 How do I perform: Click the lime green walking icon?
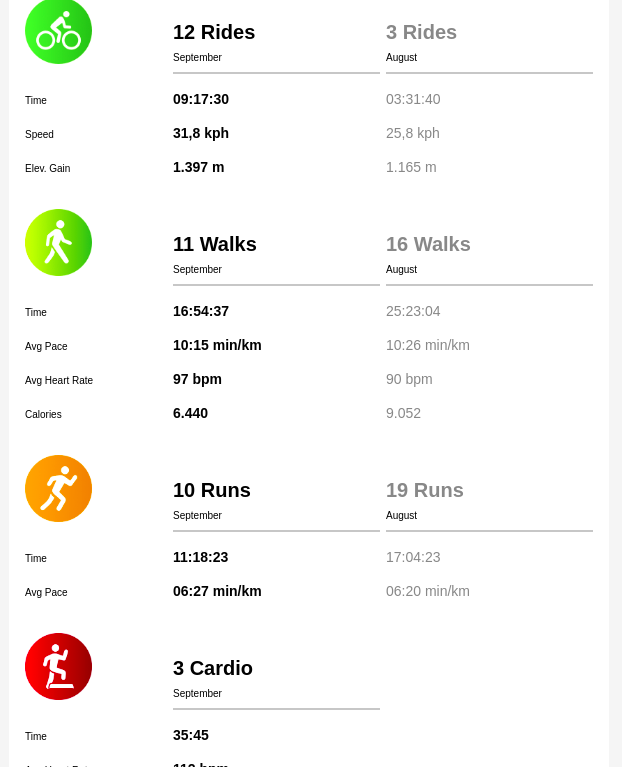[x=58, y=242]
